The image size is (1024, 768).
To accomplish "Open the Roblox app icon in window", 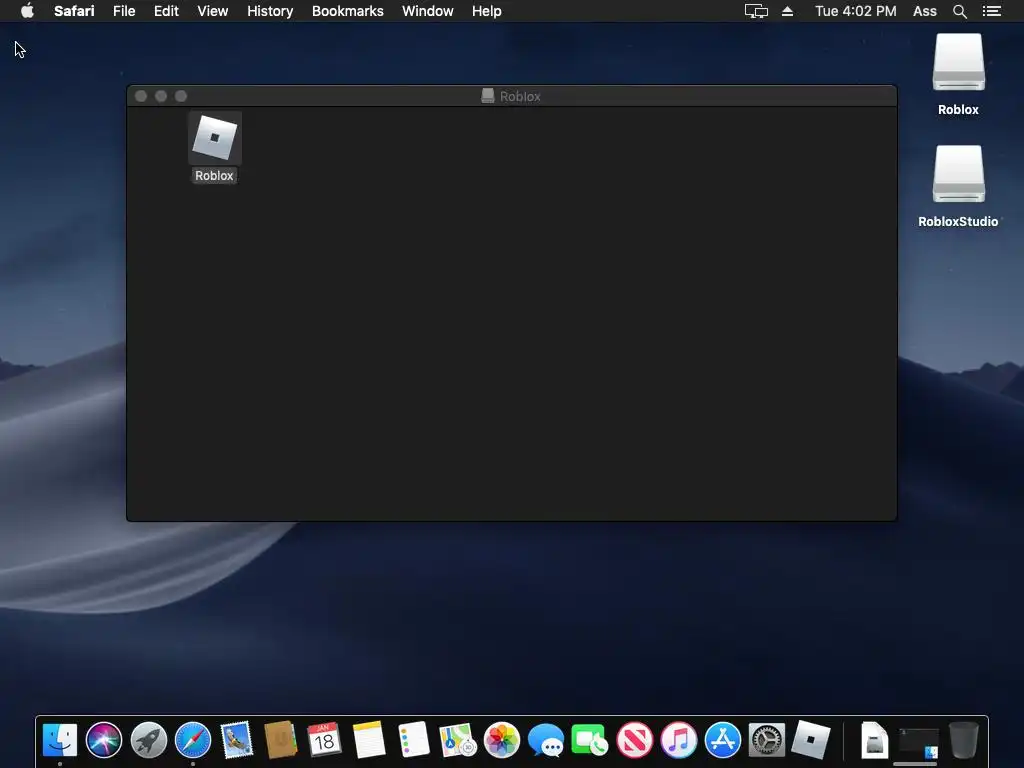I will point(215,138).
